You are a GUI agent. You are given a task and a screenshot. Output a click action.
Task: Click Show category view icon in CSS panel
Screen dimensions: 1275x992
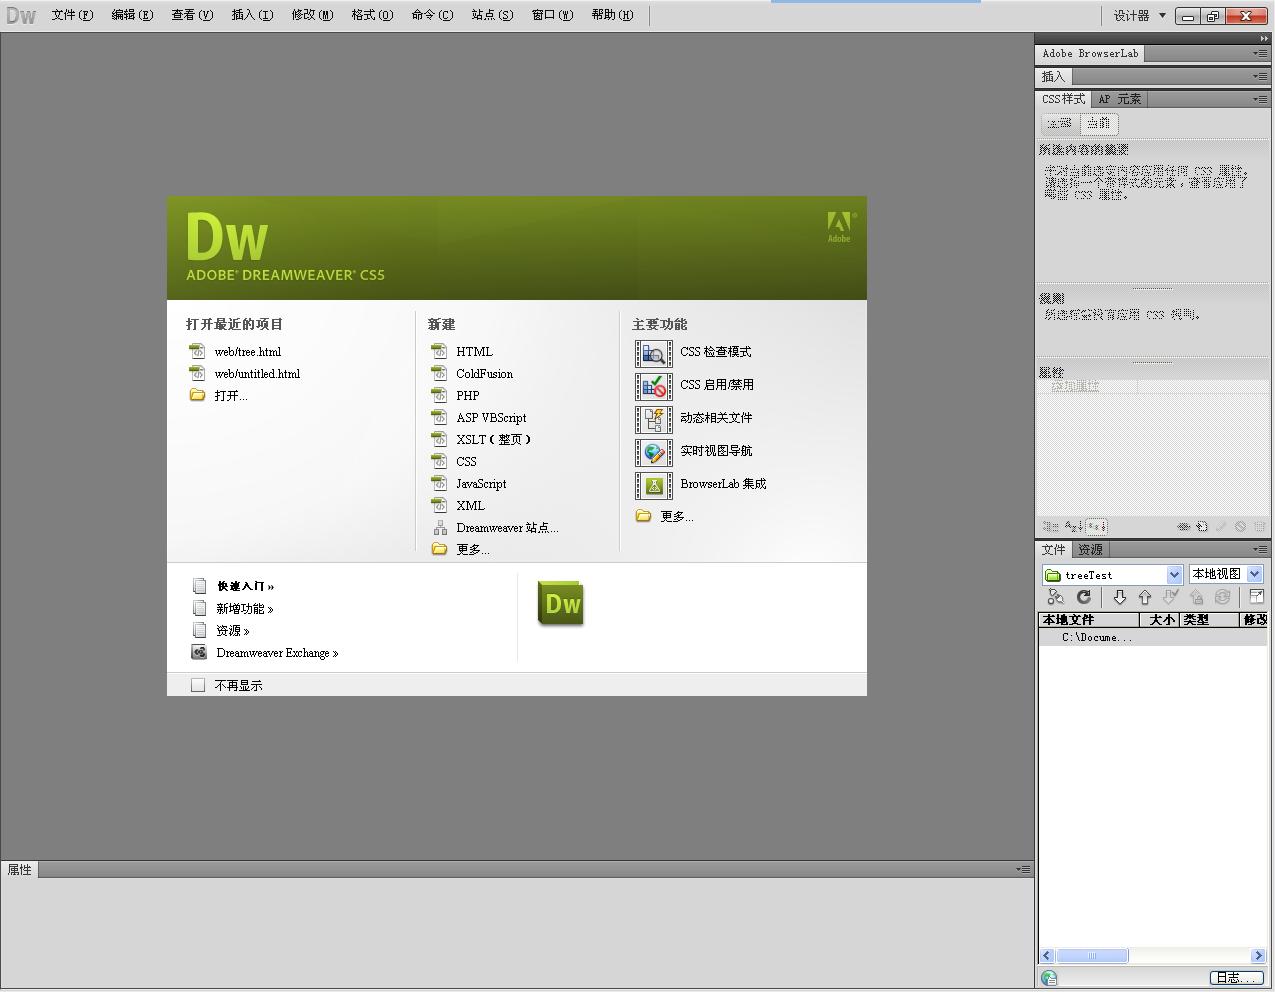click(x=1050, y=526)
